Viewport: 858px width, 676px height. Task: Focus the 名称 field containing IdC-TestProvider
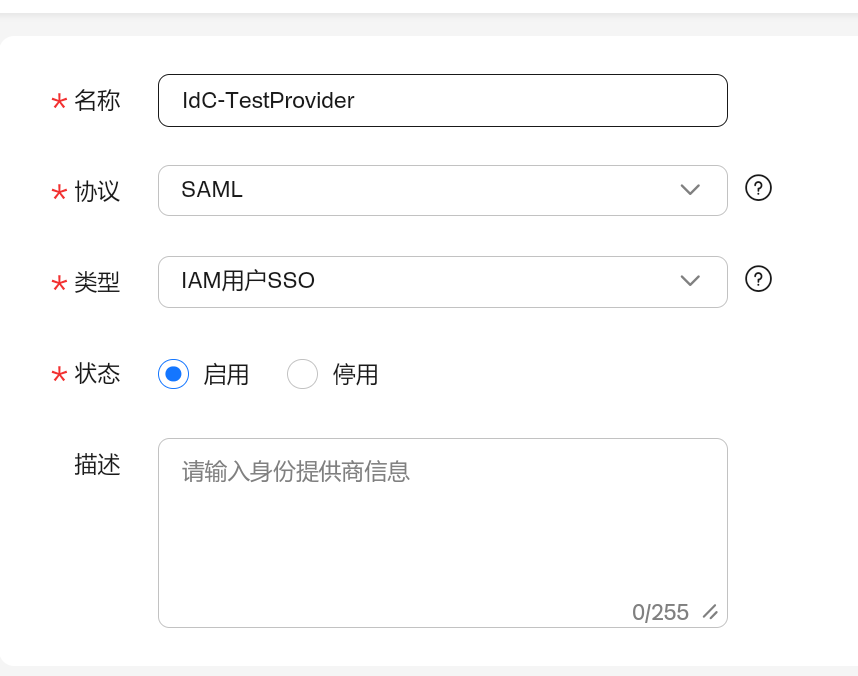pos(442,100)
